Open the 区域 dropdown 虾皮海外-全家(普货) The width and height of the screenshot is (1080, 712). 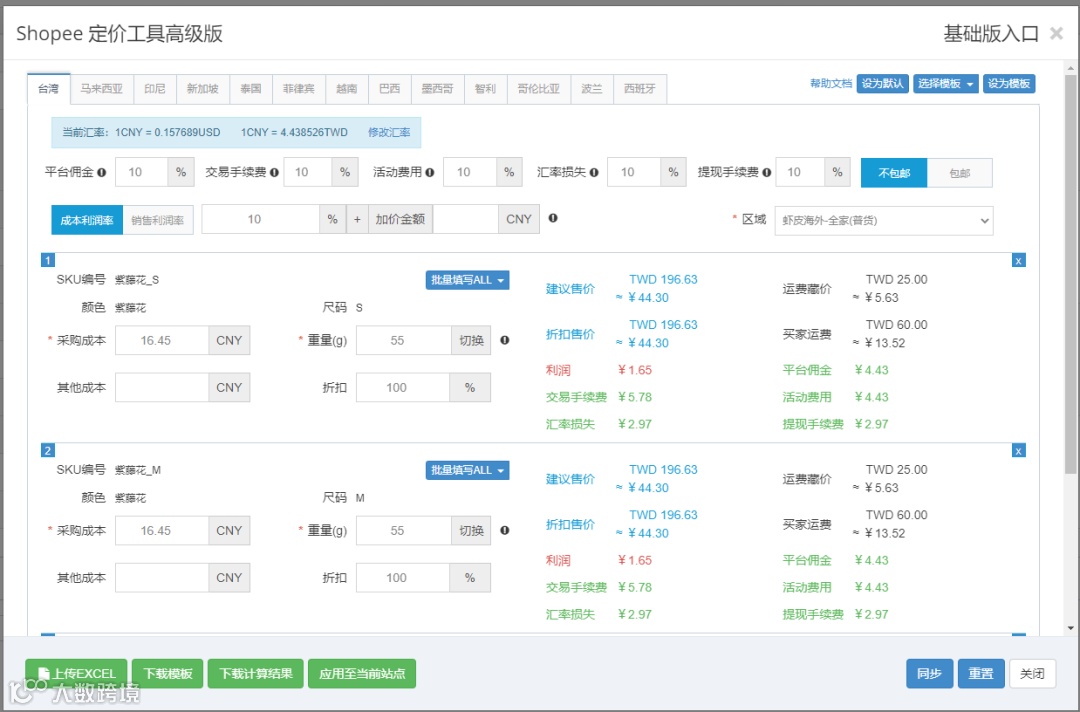[x=884, y=220]
